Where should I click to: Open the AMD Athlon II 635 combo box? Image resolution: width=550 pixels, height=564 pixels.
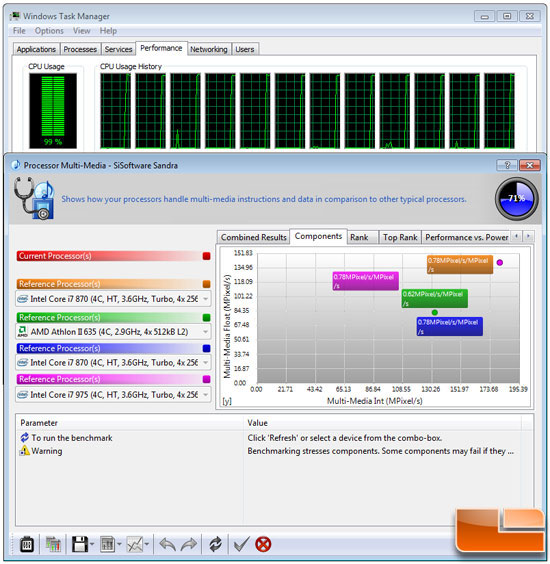coord(113,332)
